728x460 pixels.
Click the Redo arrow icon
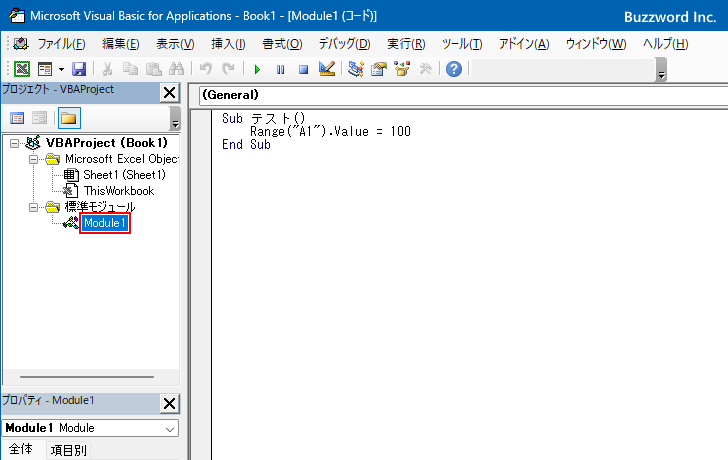point(228,69)
